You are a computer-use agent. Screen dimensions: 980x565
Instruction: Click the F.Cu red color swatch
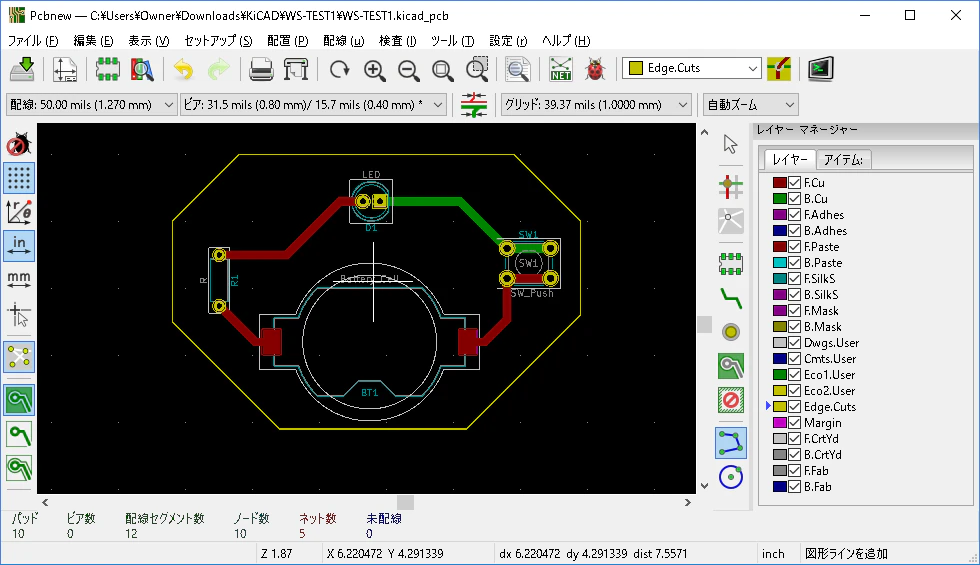click(779, 182)
